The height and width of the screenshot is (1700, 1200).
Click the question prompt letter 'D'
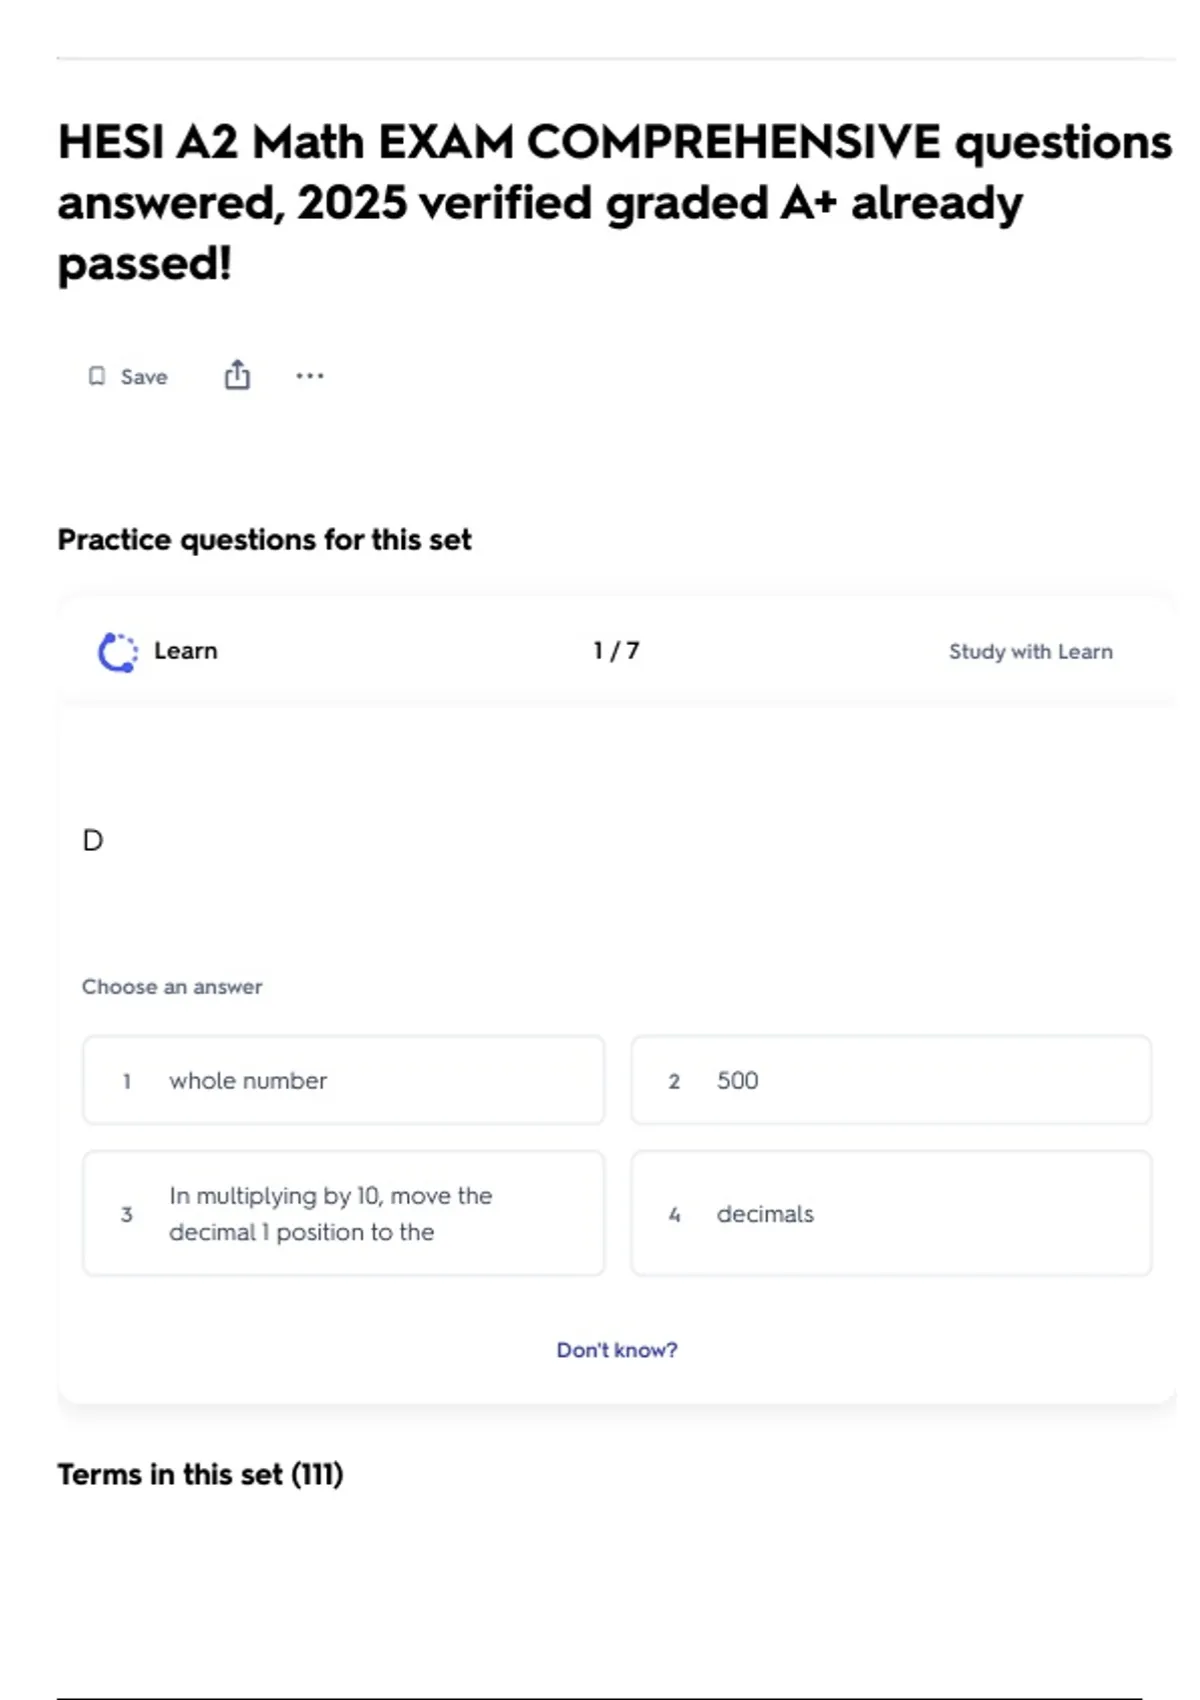pyautogui.click(x=93, y=840)
